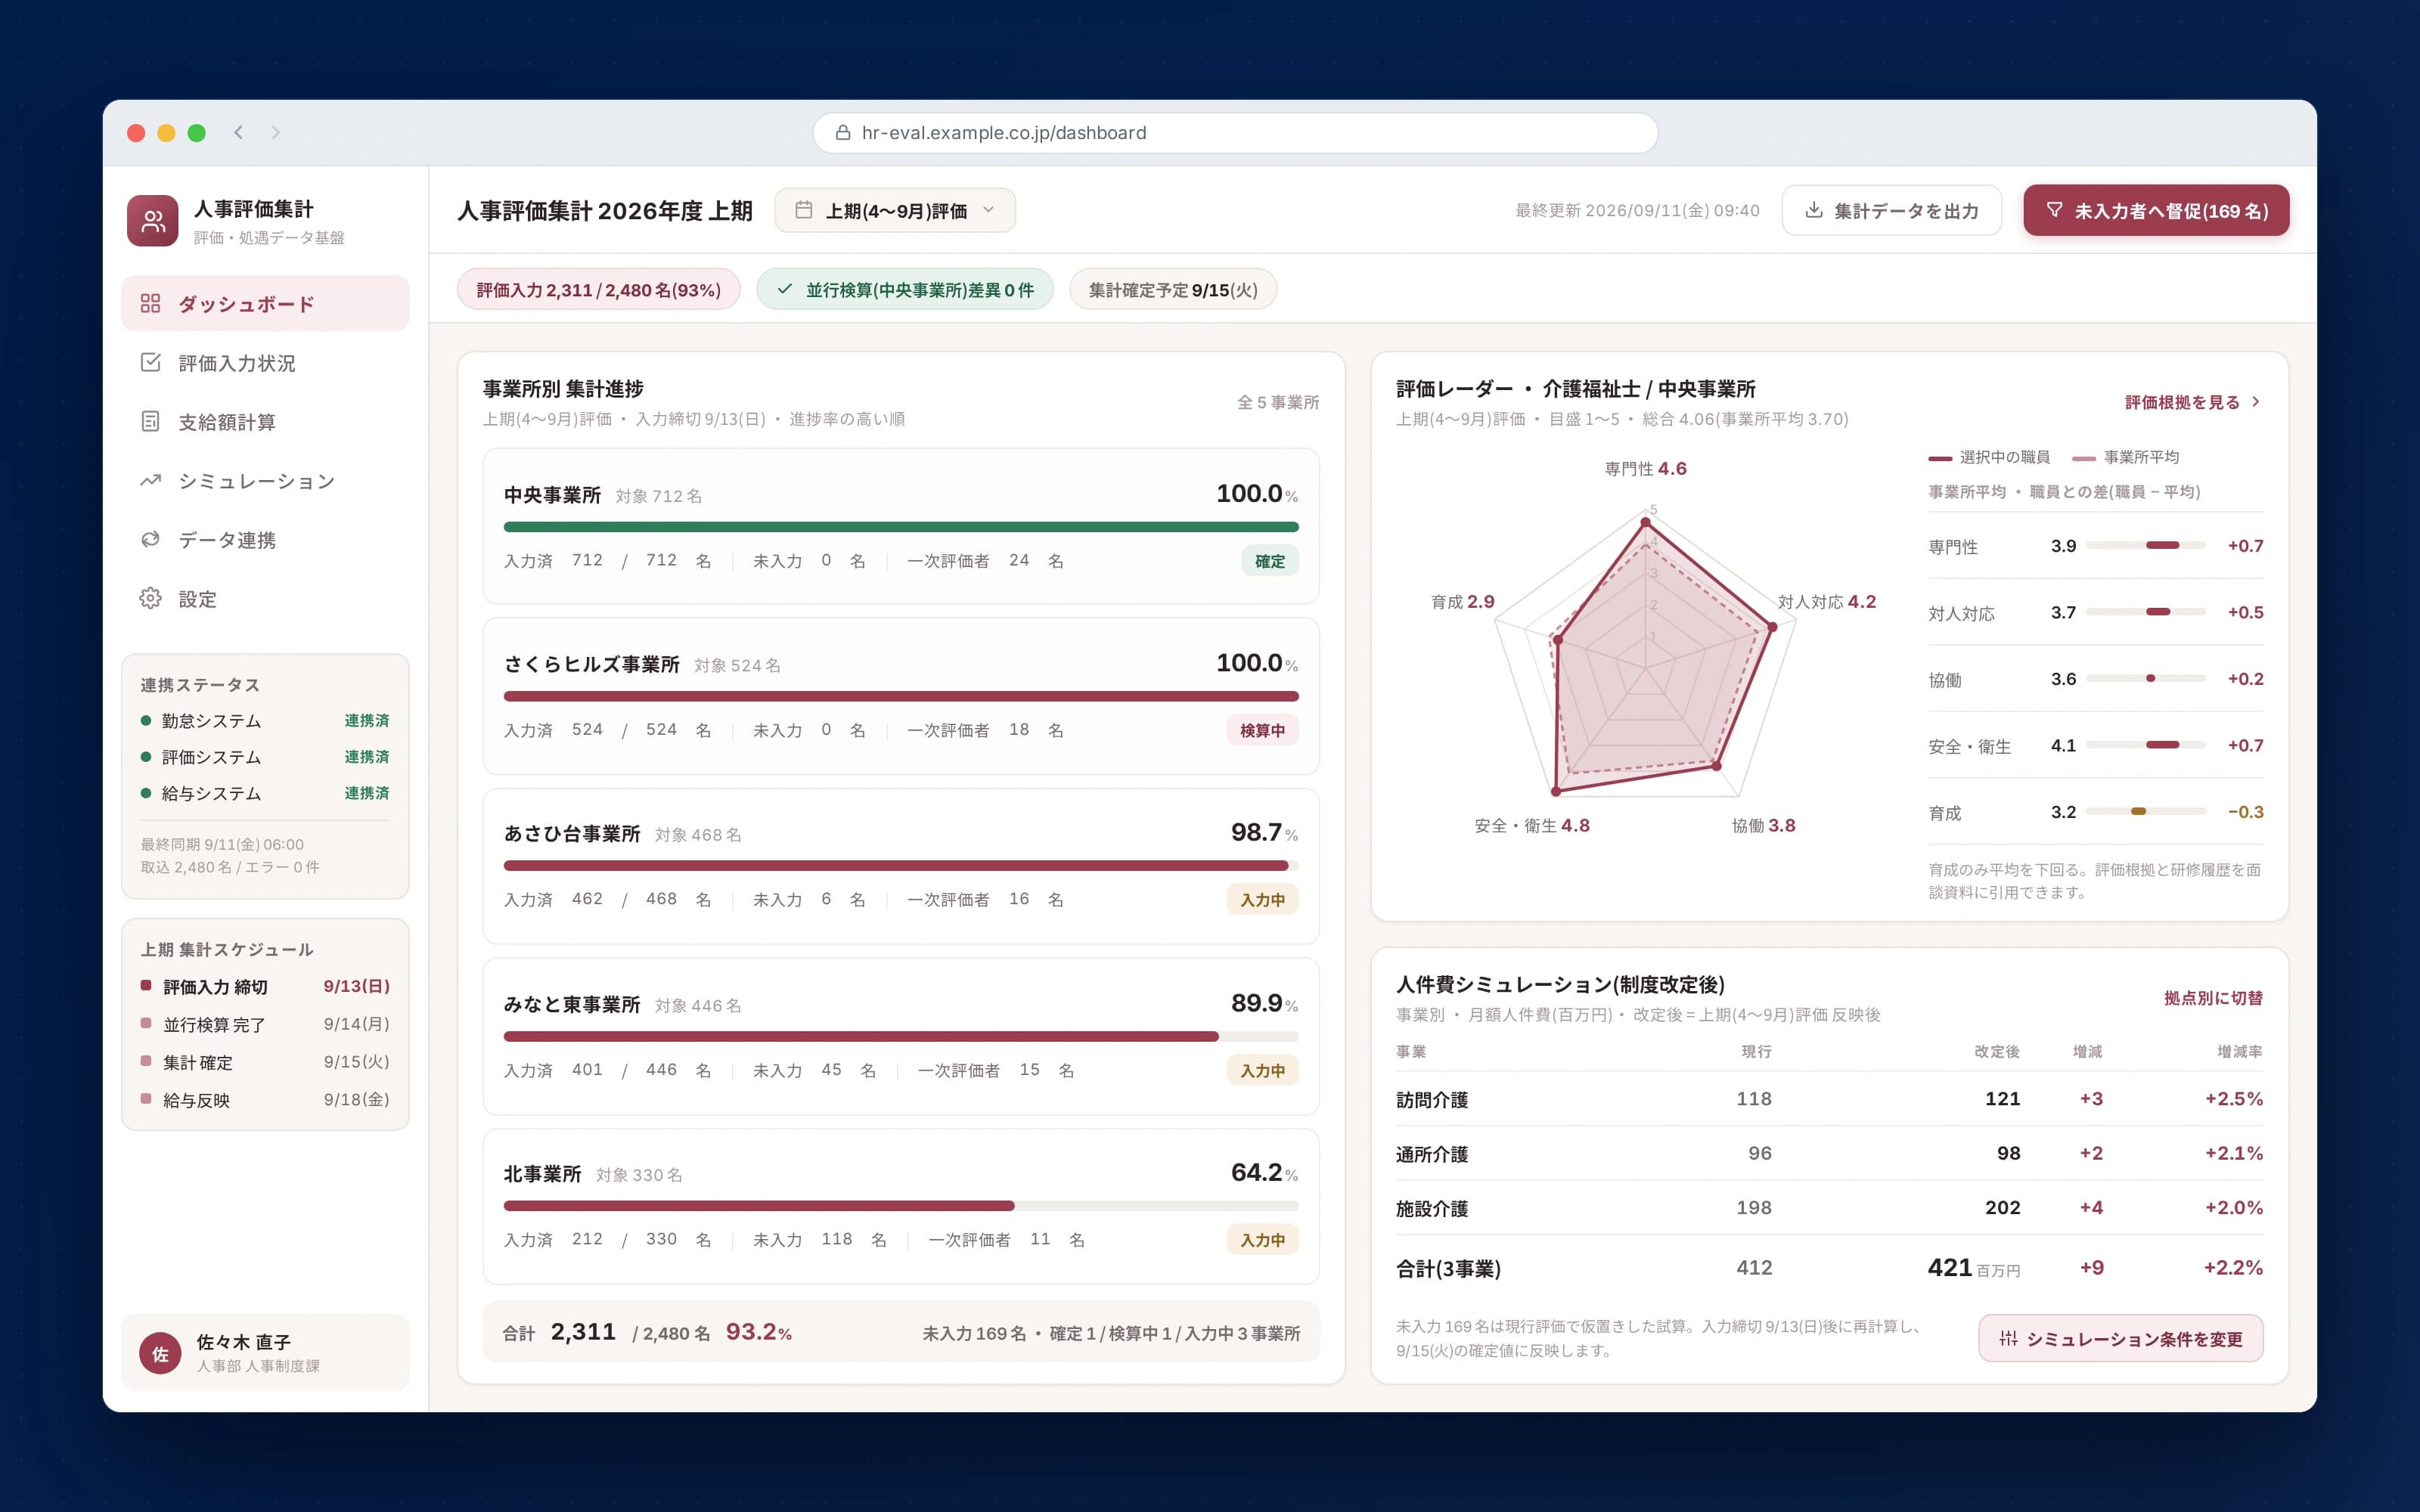2420x1512 pixels.
Task: Click the 支給額計算 document icon
Action: click(150, 421)
